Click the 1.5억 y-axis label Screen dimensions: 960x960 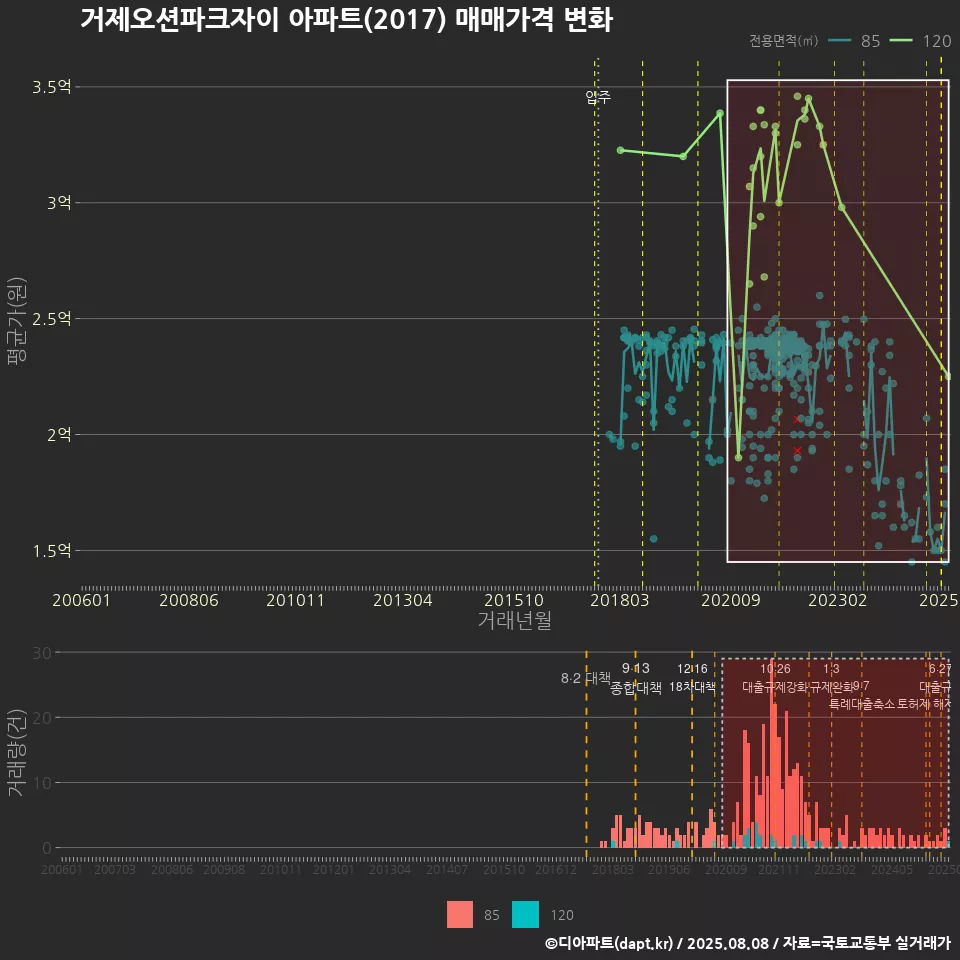click(52, 550)
